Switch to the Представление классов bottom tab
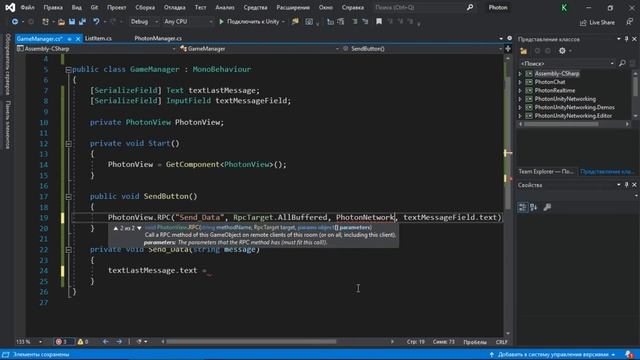The height and width of the screenshot is (360, 640). click(x=607, y=171)
